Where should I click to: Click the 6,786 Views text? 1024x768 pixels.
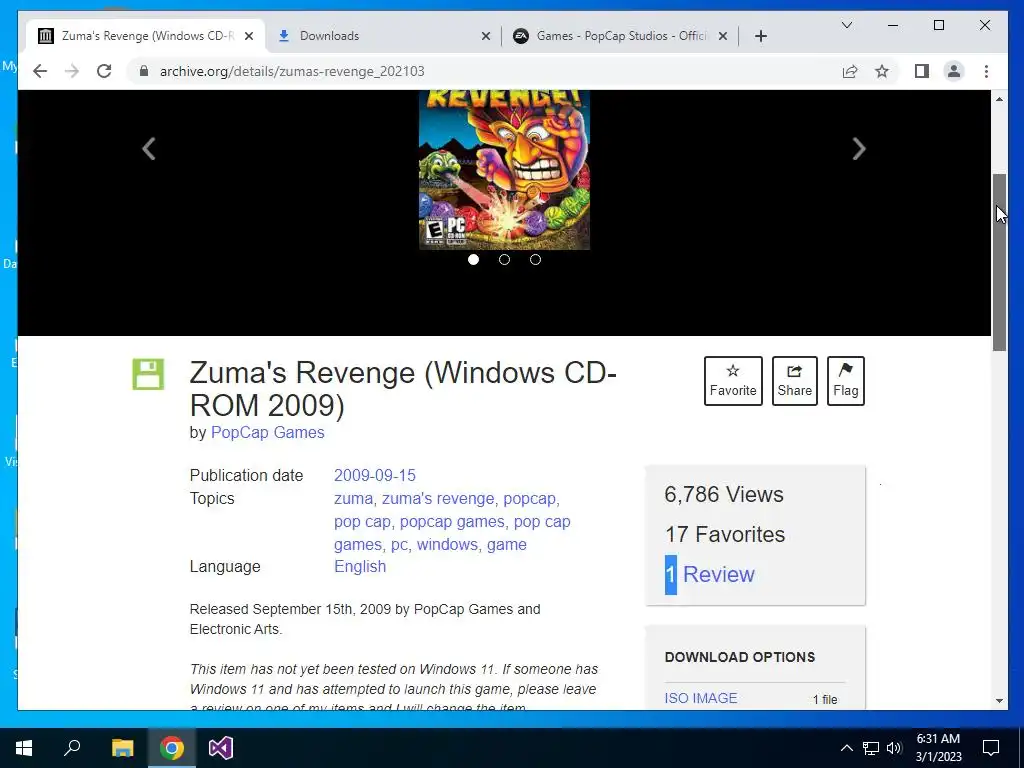(724, 494)
